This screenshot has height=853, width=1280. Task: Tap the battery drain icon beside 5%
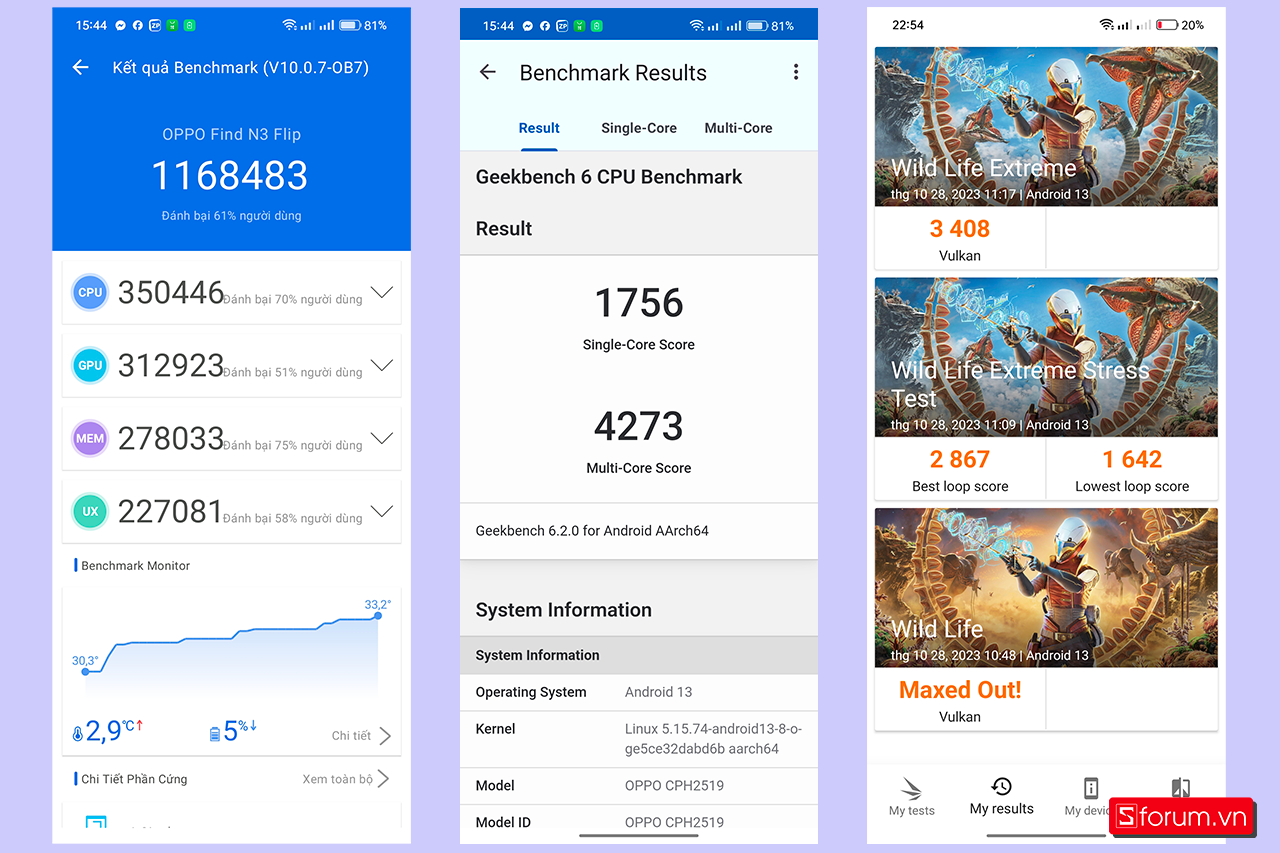tap(214, 734)
